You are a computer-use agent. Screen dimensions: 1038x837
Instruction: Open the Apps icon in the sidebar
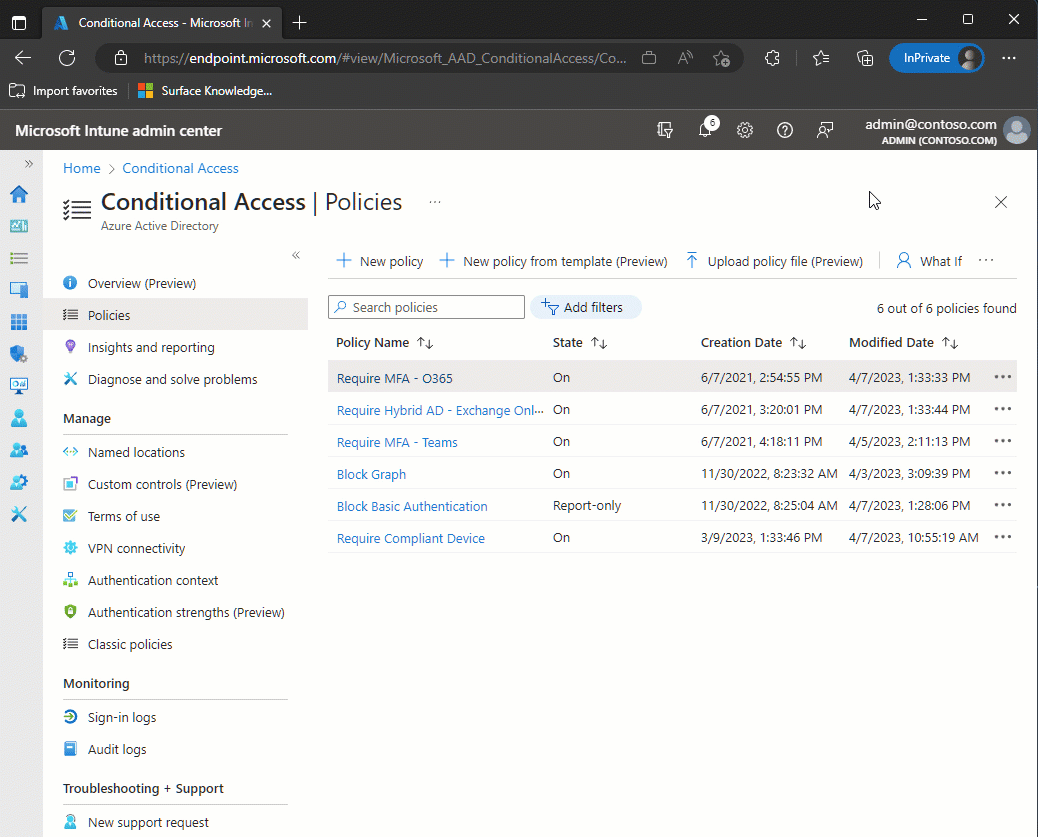point(19,322)
